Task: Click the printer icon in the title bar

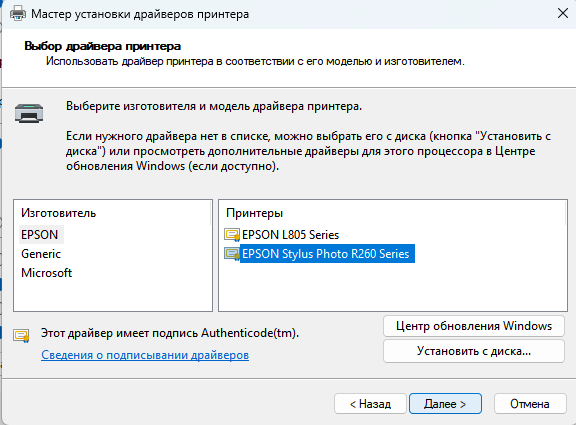Action: click(18, 14)
